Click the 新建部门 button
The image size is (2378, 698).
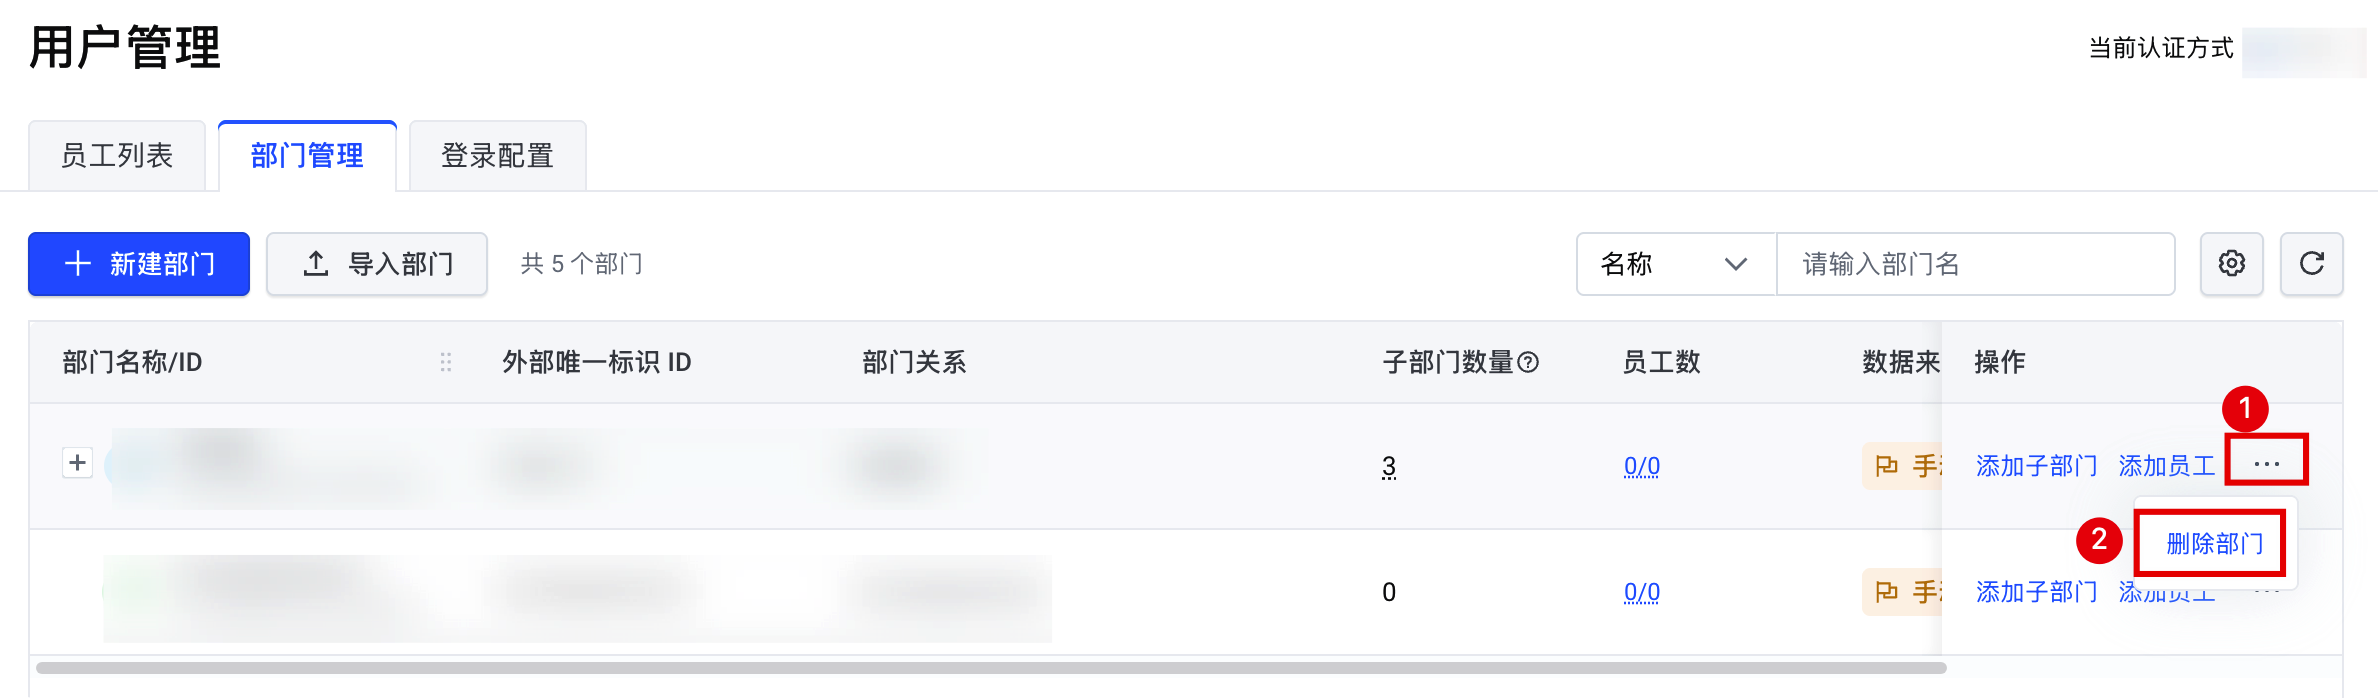139,264
